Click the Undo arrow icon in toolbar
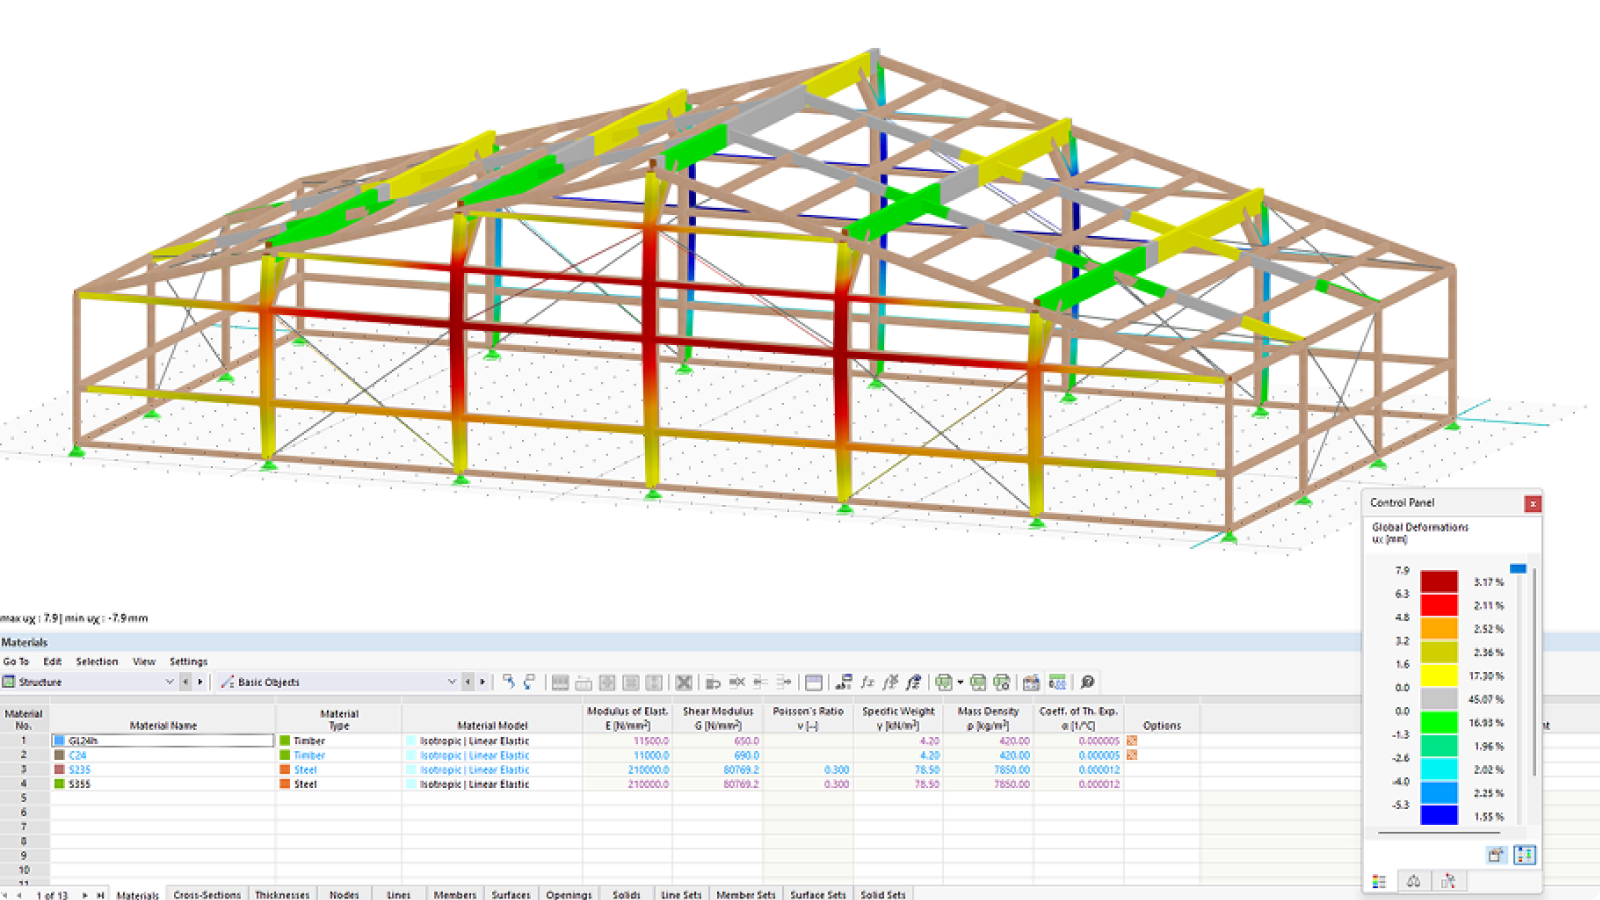The image size is (1600, 900). 508,682
